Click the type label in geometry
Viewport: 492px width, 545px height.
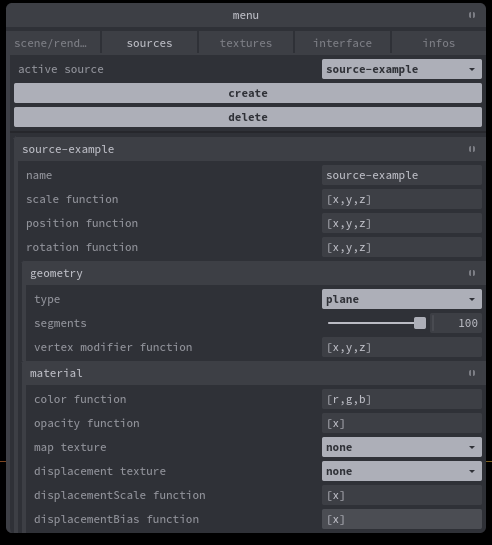coord(47,300)
